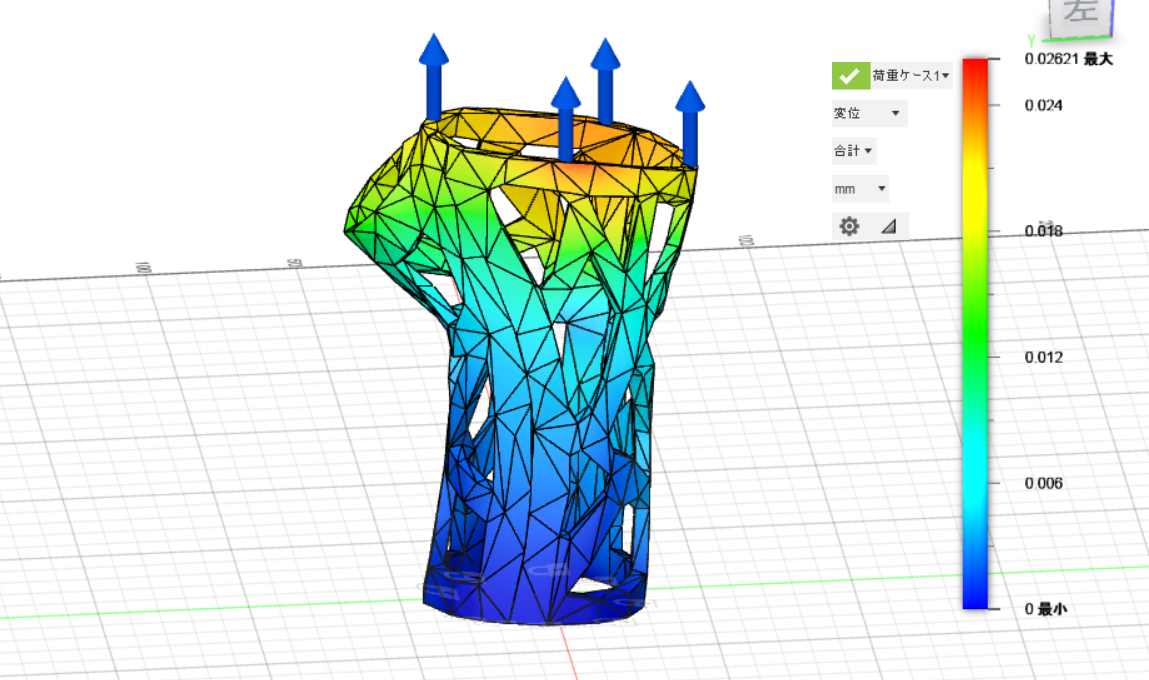
Task: Click the 0.006 legend value
Action: 1043,484
